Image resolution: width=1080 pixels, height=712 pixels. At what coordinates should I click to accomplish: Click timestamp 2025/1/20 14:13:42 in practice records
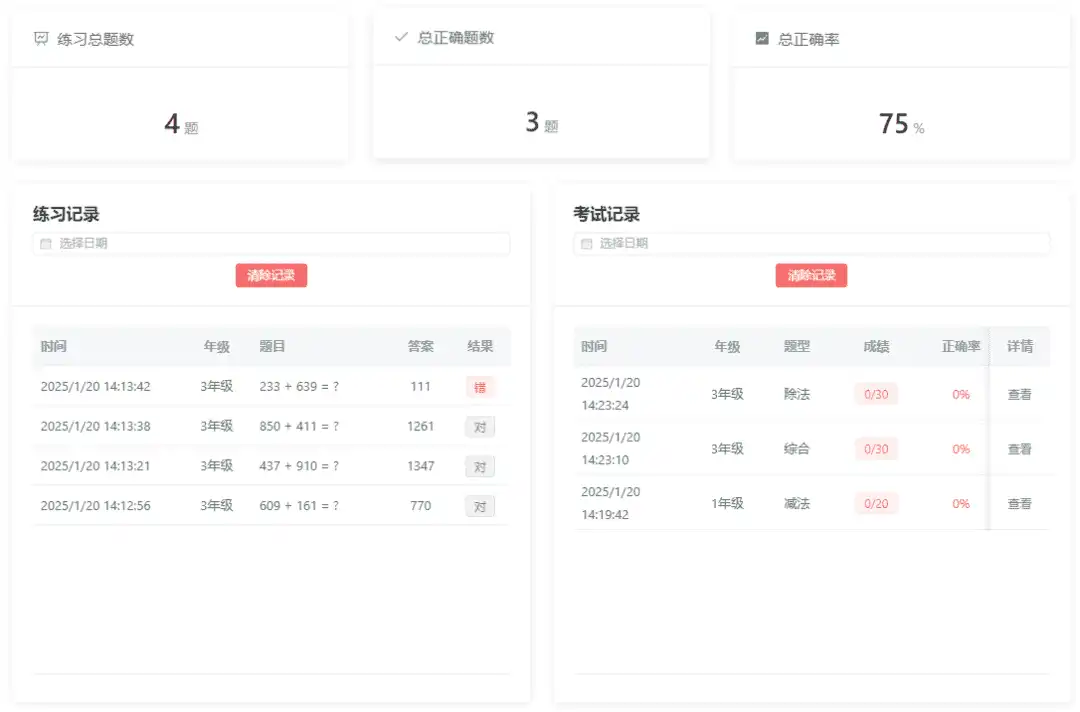click(95, 386)
